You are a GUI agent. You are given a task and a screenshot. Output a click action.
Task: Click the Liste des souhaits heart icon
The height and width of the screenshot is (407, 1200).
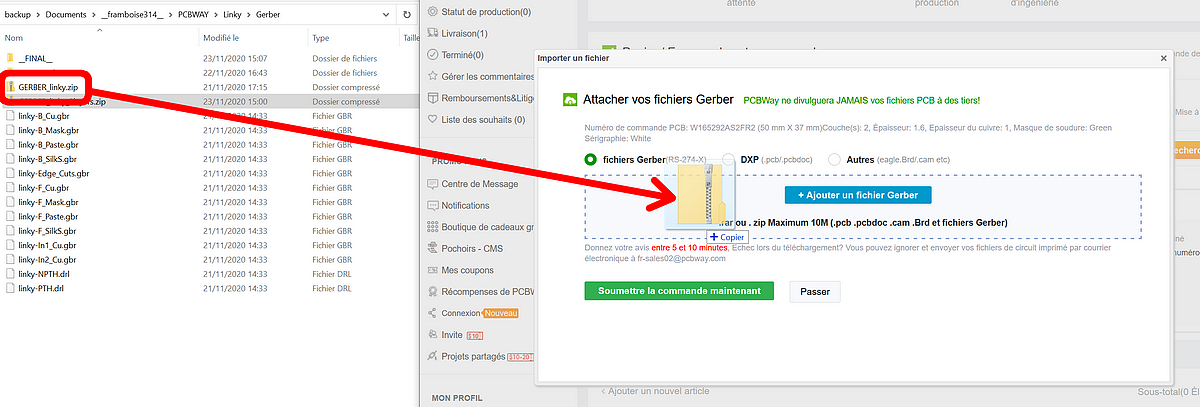[432, 120]
